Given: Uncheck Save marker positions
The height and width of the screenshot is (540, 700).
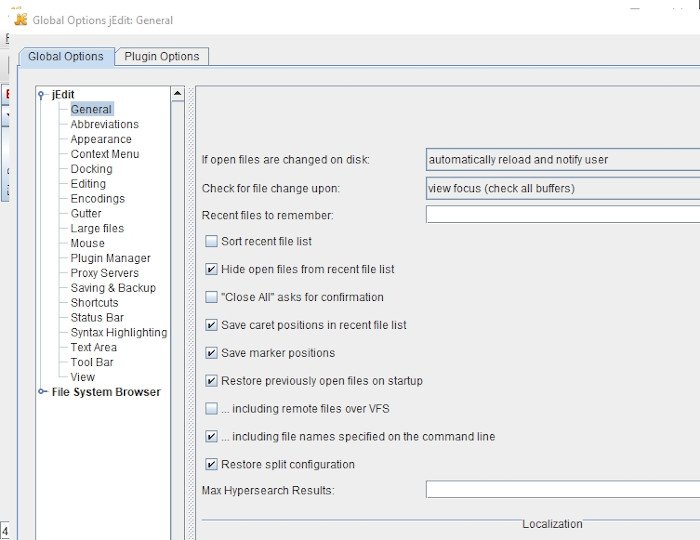Looking at the screenshot, I should tap(211, 353).
